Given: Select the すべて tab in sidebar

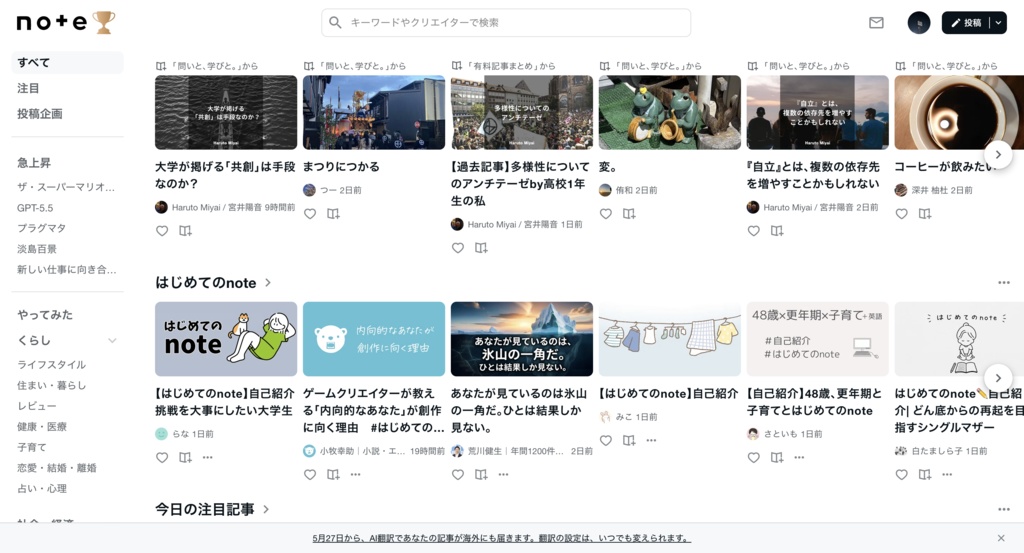Looking at the screenshot, I should (x=67, y=63).
